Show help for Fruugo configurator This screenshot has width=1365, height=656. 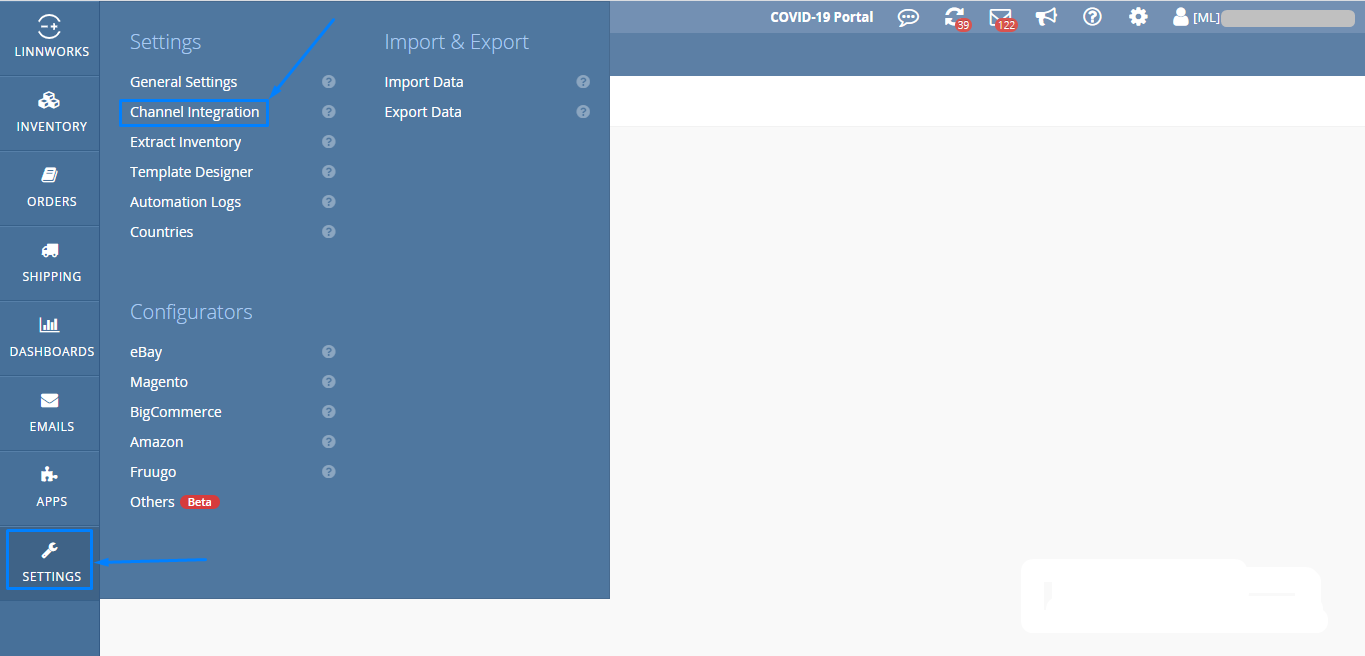coord(329,472)
